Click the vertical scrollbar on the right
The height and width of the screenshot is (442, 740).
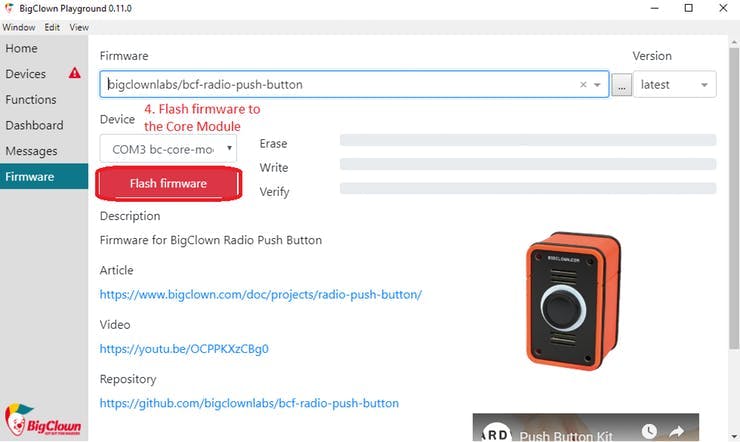[734, 198]
